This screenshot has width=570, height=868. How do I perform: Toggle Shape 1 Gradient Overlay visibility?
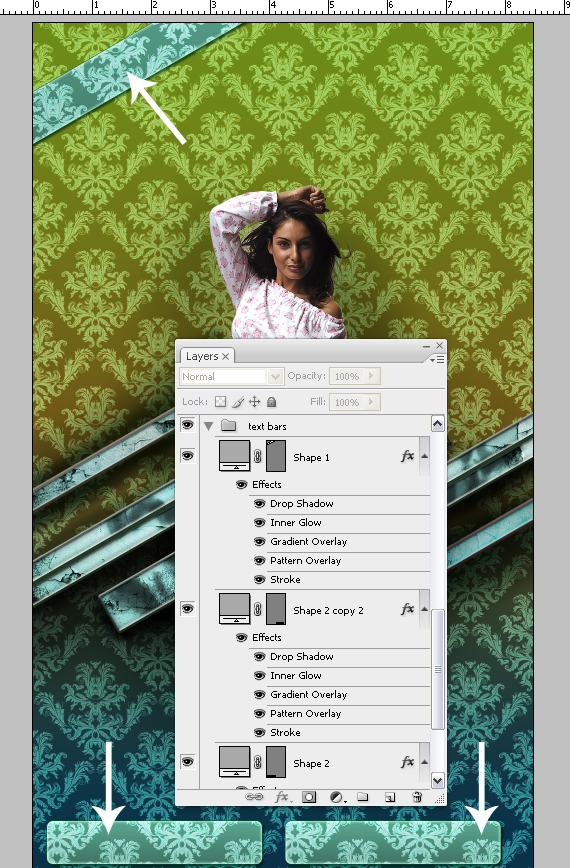[x=260, y=541]
